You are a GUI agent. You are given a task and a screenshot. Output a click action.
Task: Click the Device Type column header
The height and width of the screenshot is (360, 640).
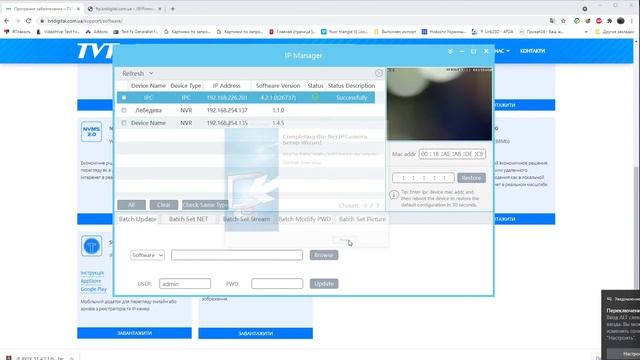186,86
